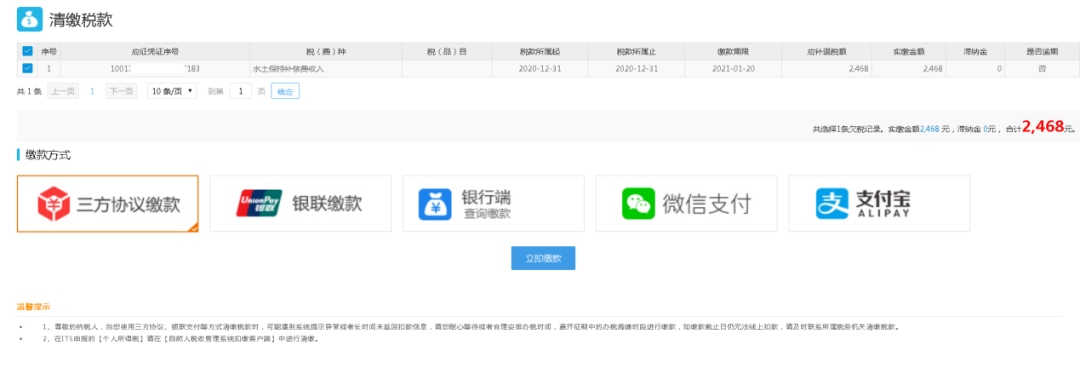Click the 是否逾期 column header
This screenshot has height=374, width=1080.
1041,52
